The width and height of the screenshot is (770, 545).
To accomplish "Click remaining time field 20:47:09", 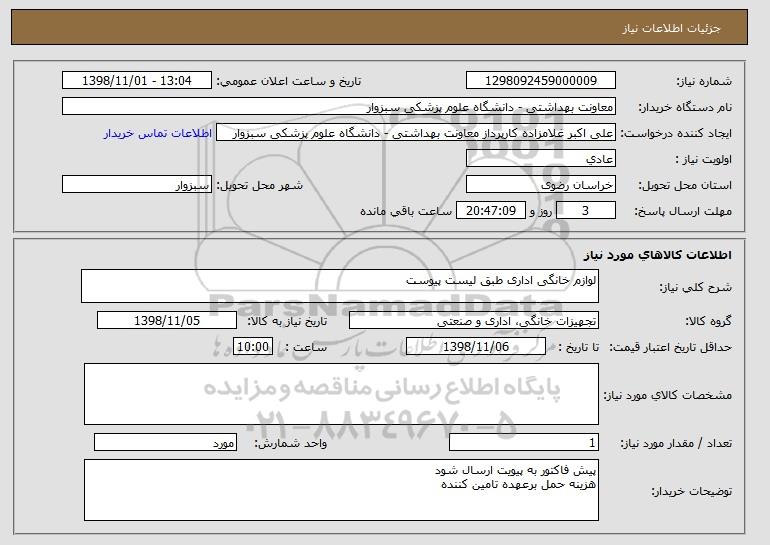I will pyautogui.click(x=491, y=211).
